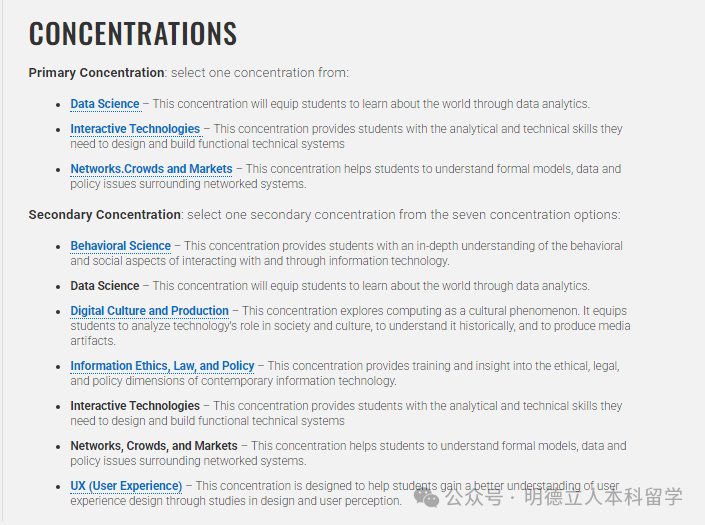
Task: Open the blue Interactive Technologies link
Action: [x=135, y=129]
